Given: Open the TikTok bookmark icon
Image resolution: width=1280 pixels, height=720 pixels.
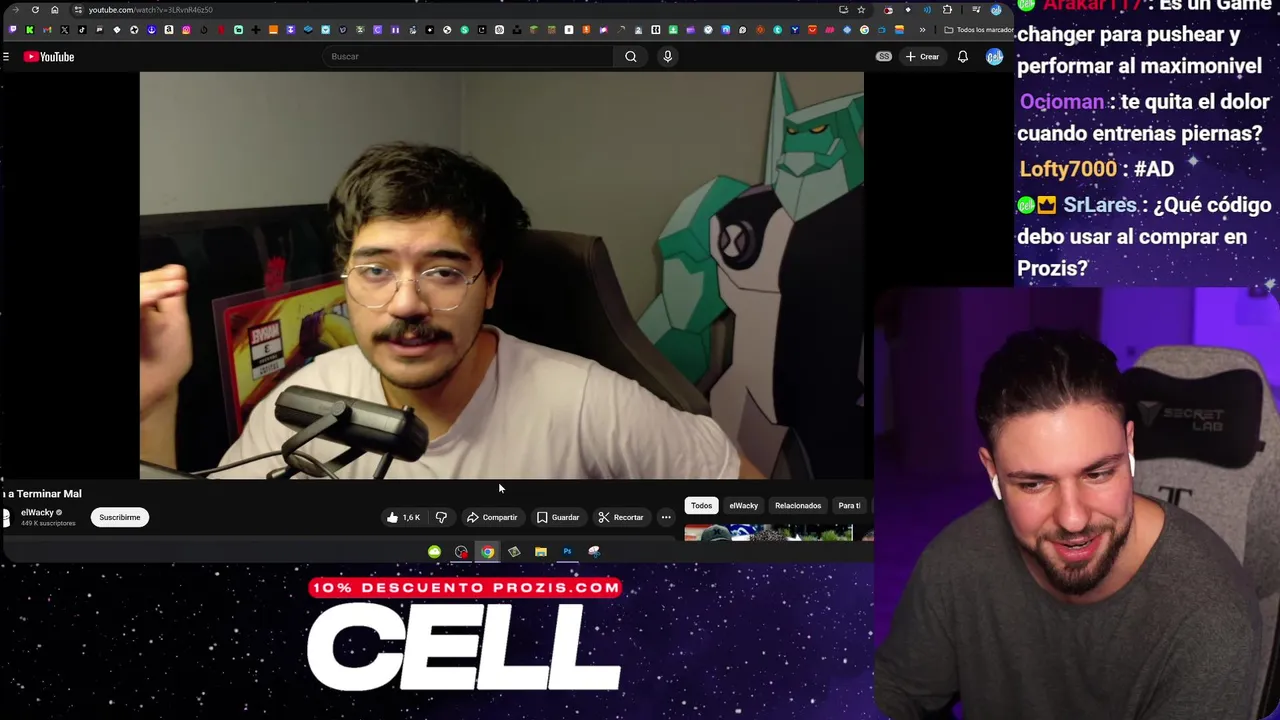Looking at the screenshot, I should [x=82, y=30].
